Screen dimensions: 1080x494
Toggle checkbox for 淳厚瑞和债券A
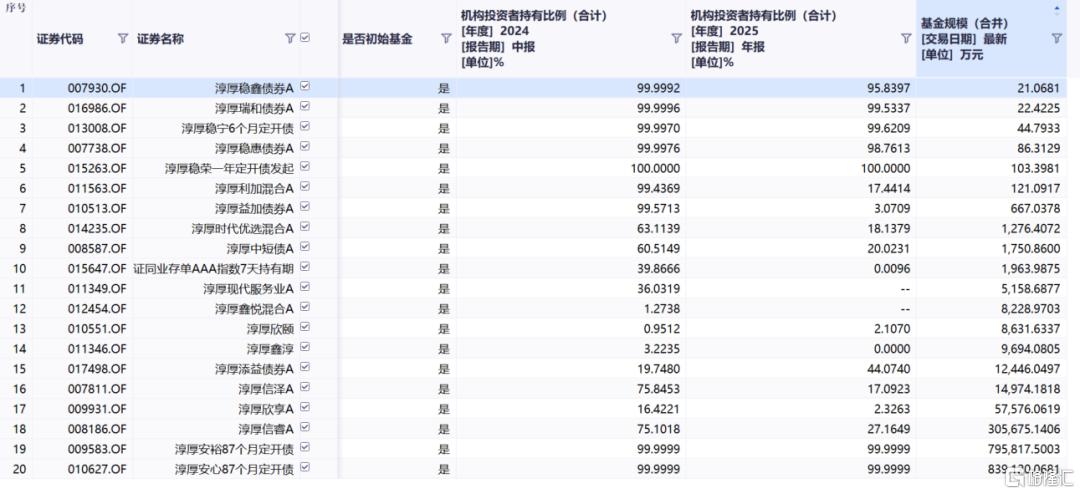(305, 107)
